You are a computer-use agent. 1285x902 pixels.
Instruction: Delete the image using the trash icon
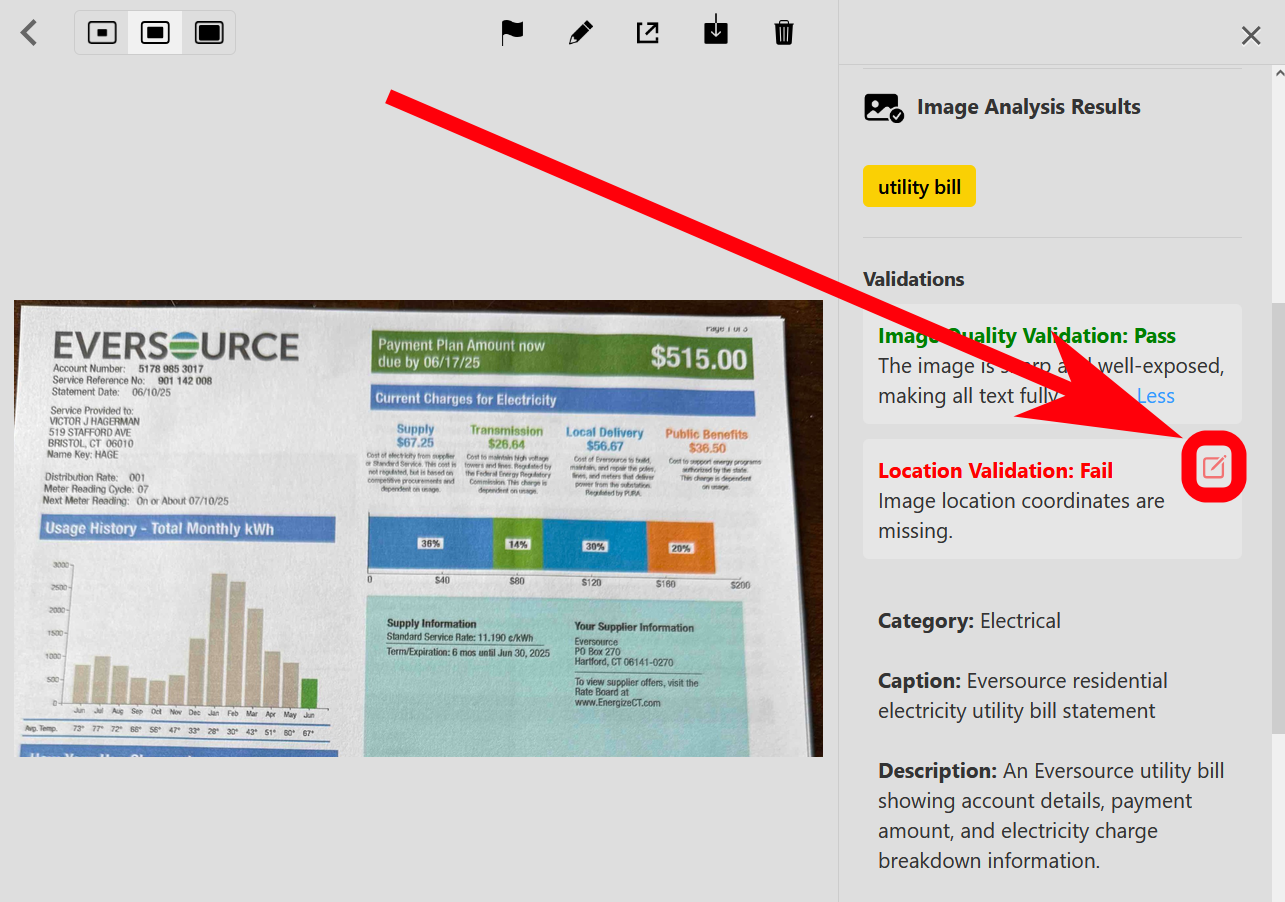(784, 33)
